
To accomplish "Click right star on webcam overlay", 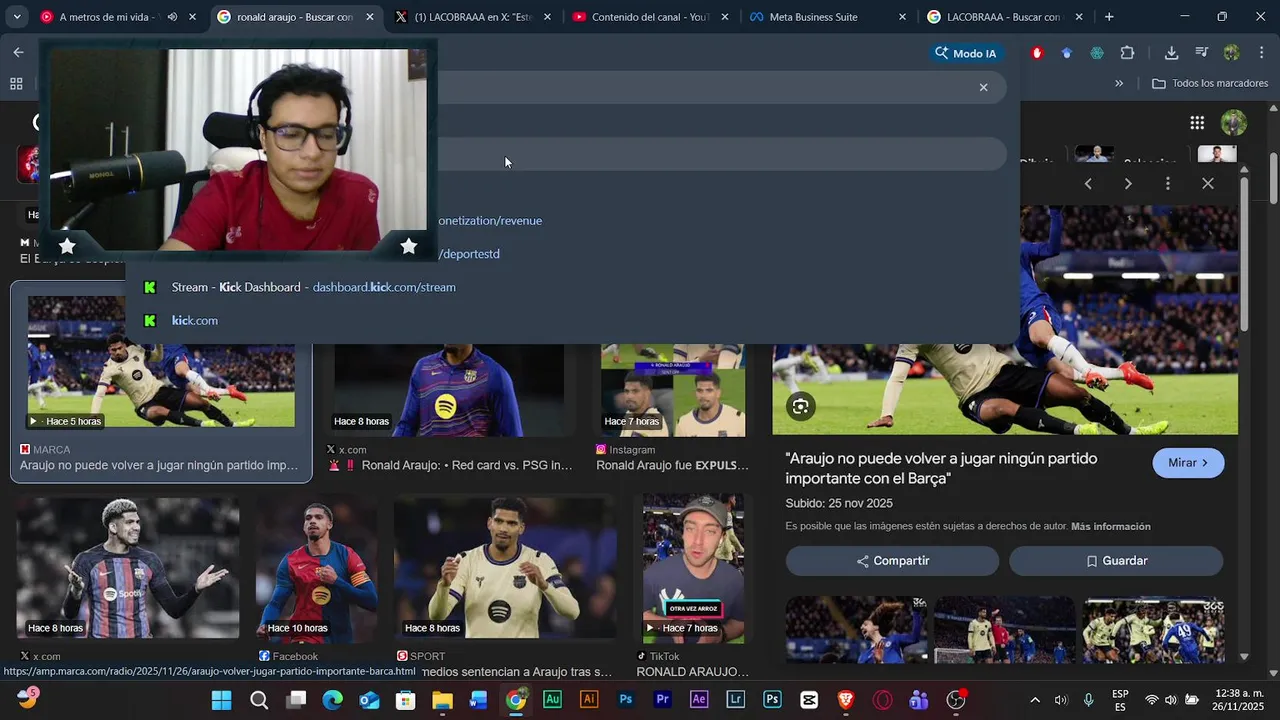I will pyautogui.click(x=408, y=246).
